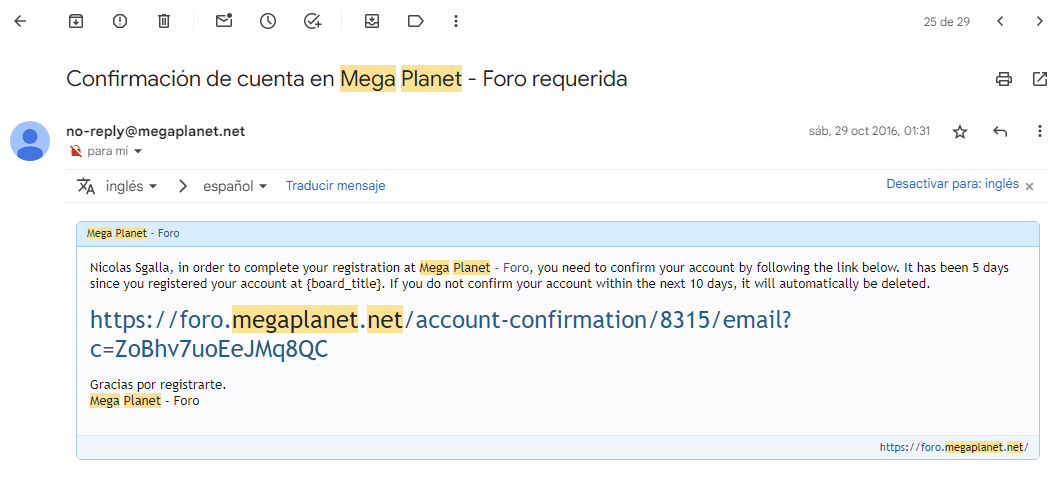Expand recipient details next to 'para mí'
1059x487 pixels.
point(138,152)
